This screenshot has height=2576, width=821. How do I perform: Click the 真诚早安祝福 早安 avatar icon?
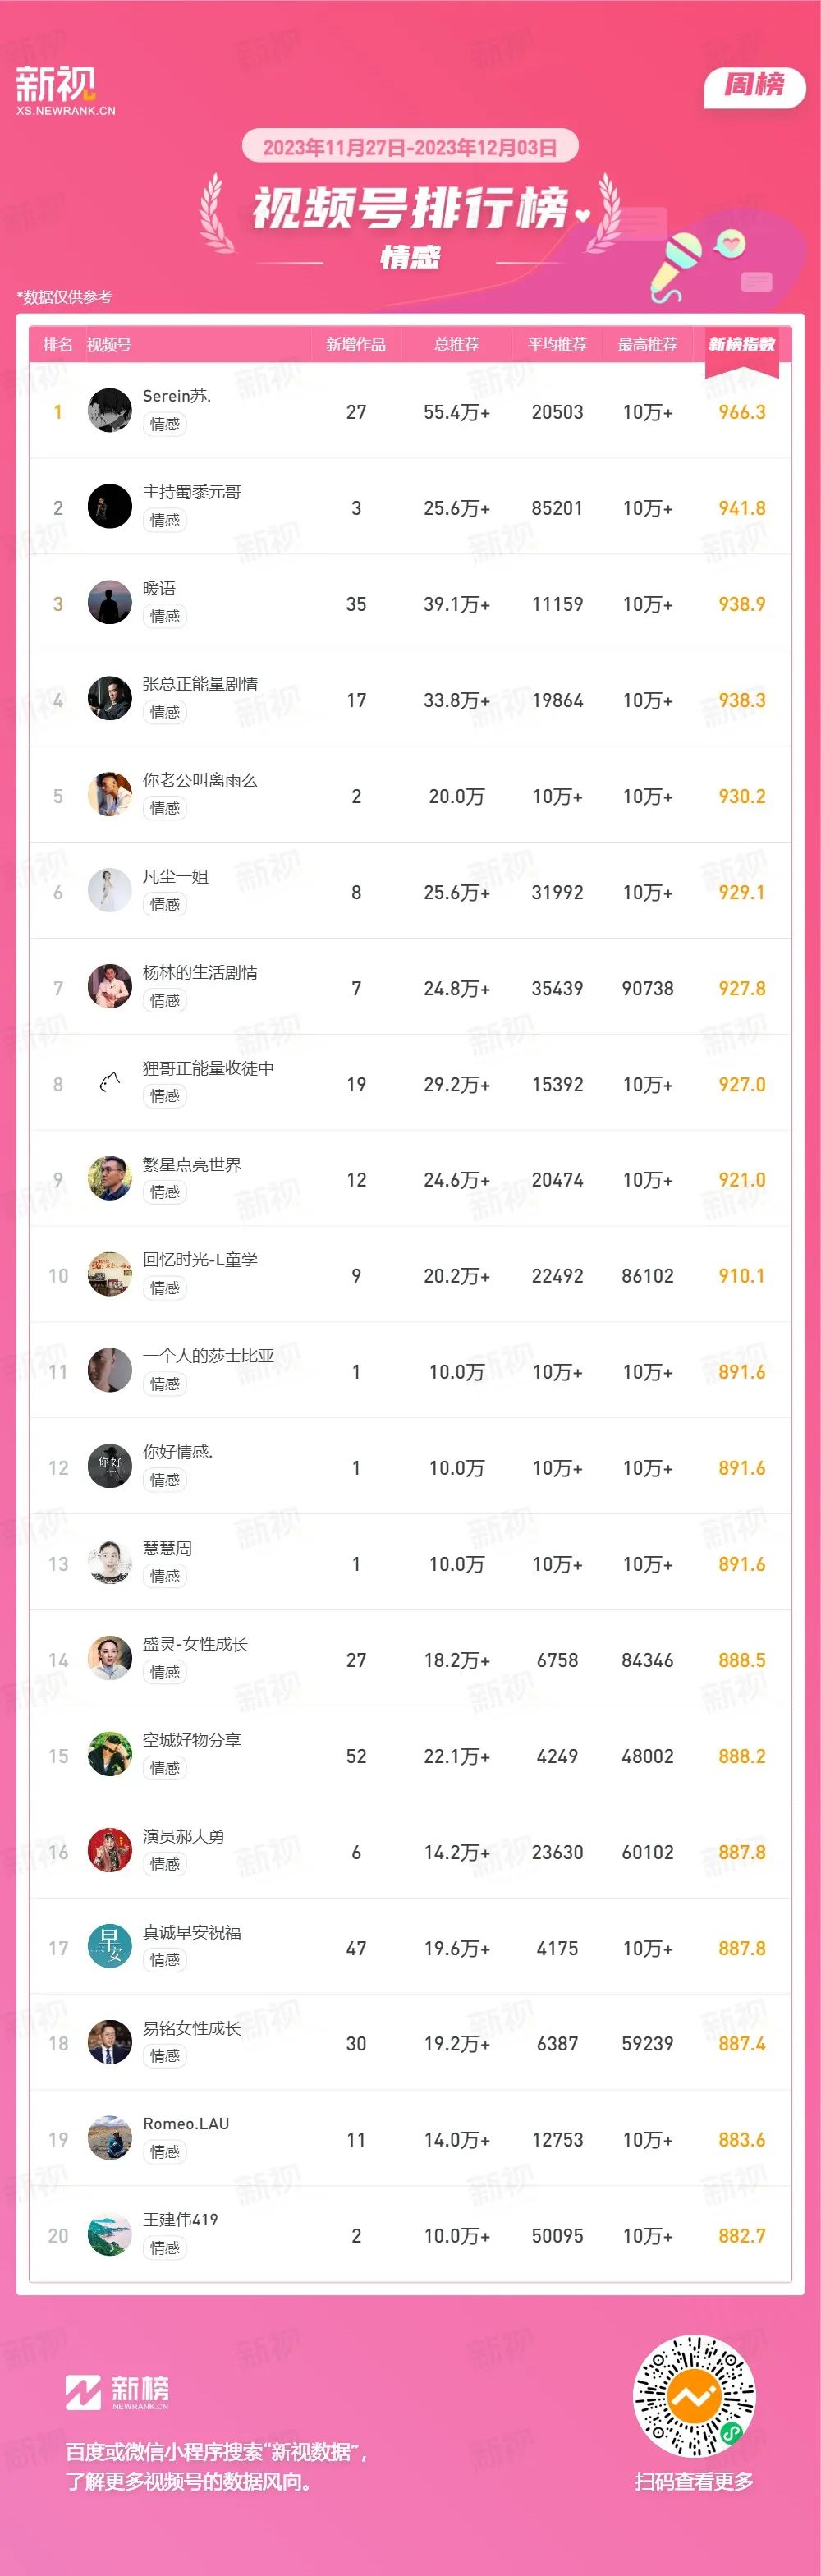110,1946
